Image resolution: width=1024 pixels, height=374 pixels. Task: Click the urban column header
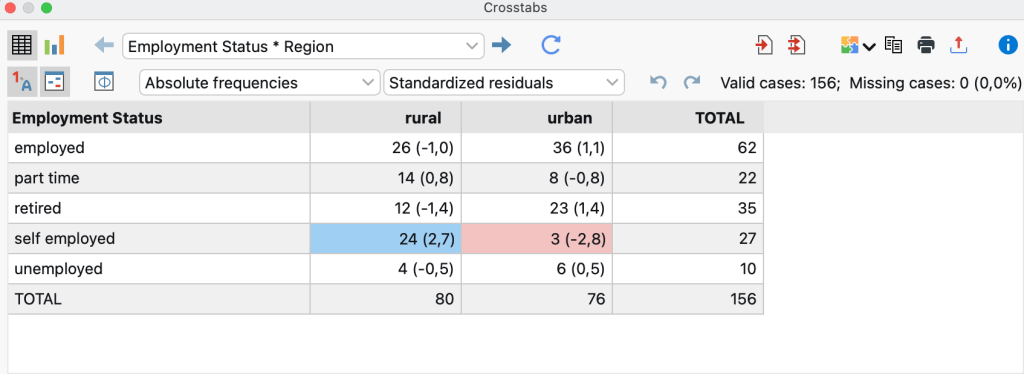point(537,118)
